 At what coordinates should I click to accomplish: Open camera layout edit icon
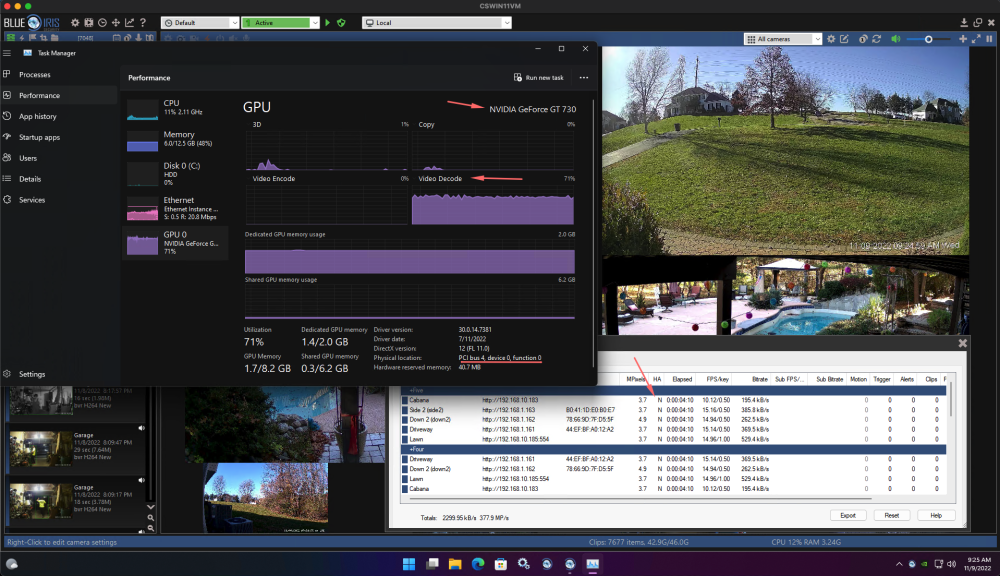(844, 39)
